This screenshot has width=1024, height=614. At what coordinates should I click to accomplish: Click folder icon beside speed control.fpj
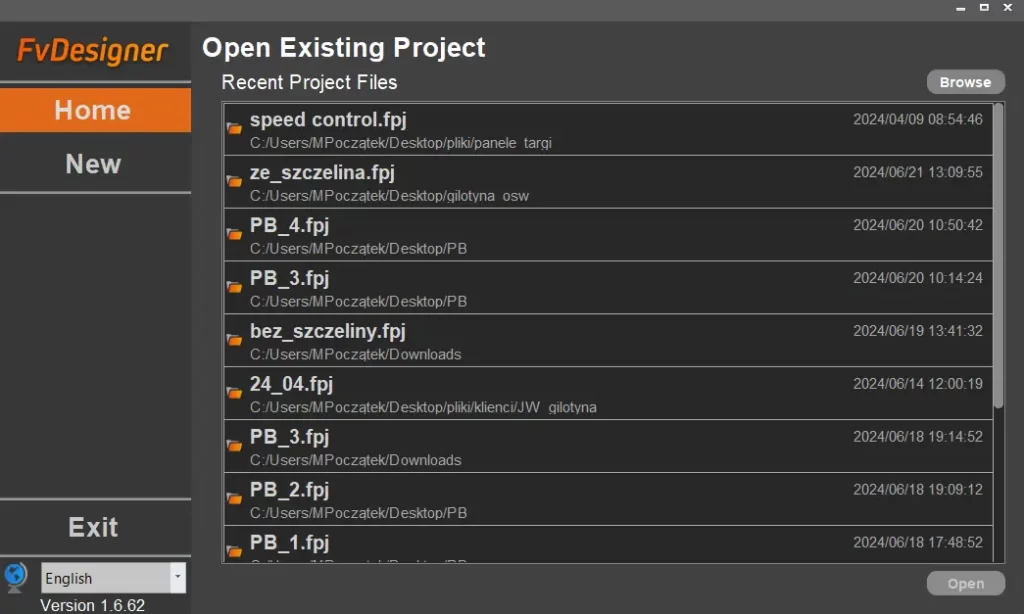click(234, 128)
